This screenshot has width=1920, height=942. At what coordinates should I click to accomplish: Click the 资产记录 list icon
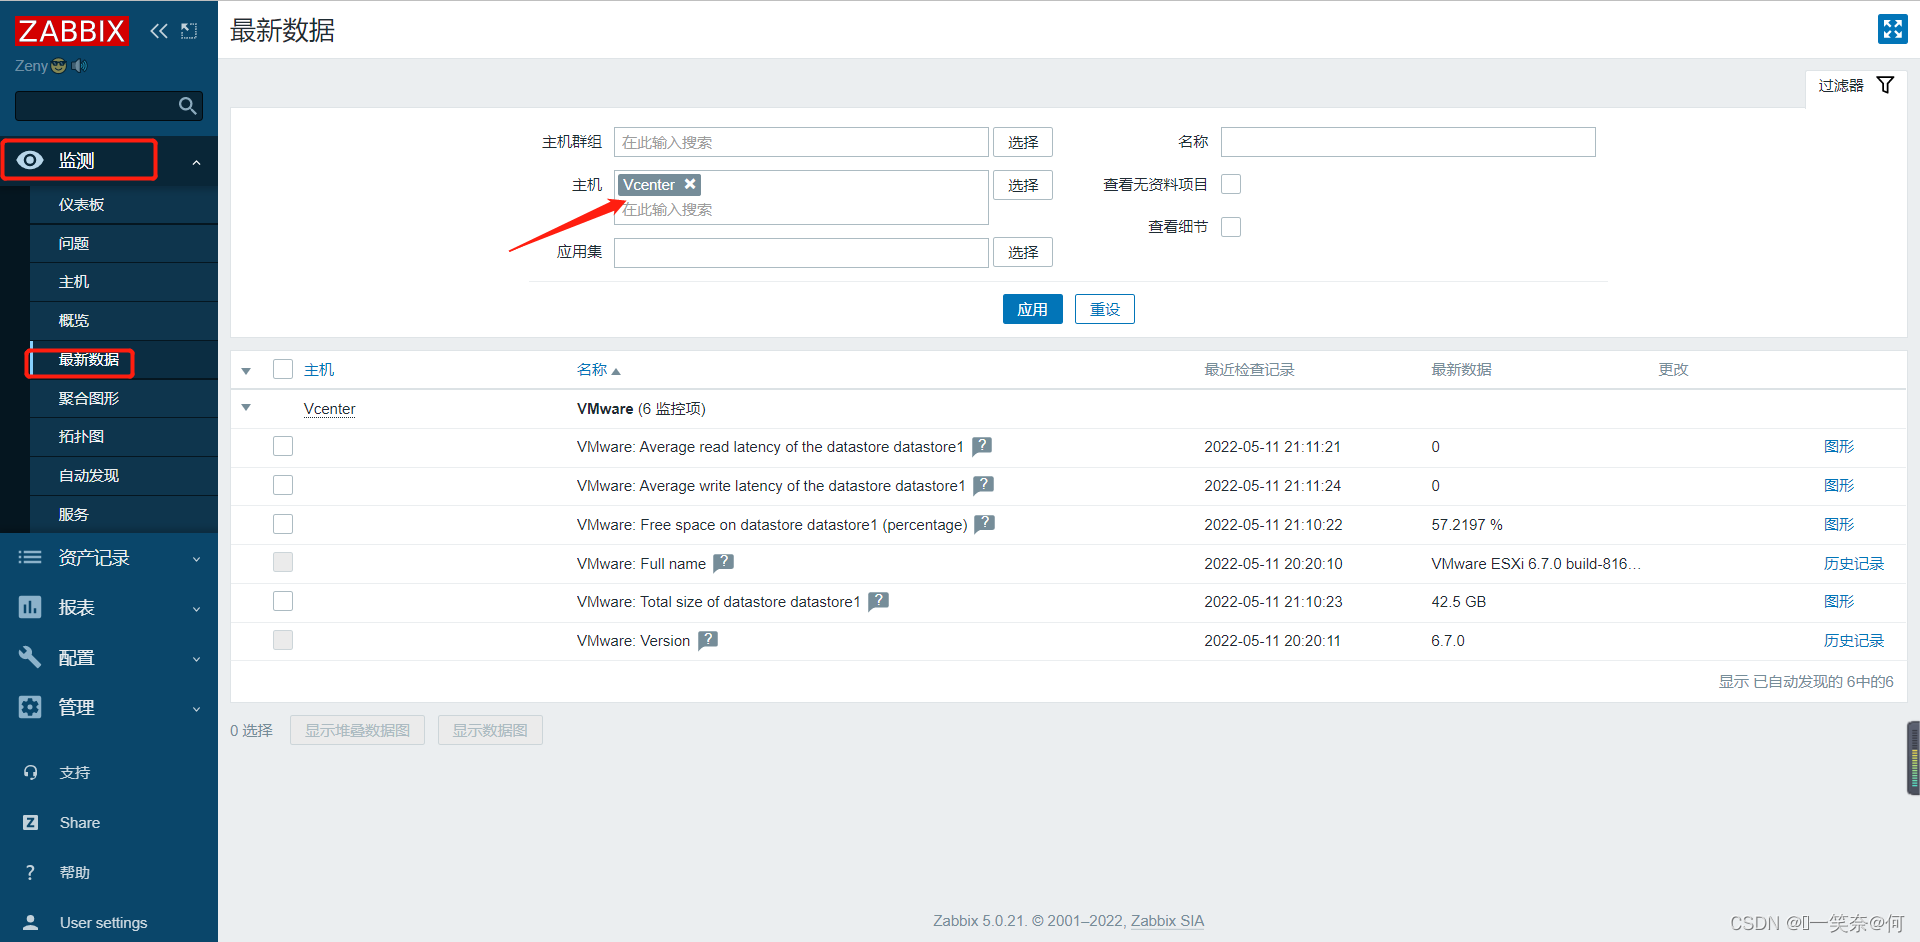(x=30, y=557)
